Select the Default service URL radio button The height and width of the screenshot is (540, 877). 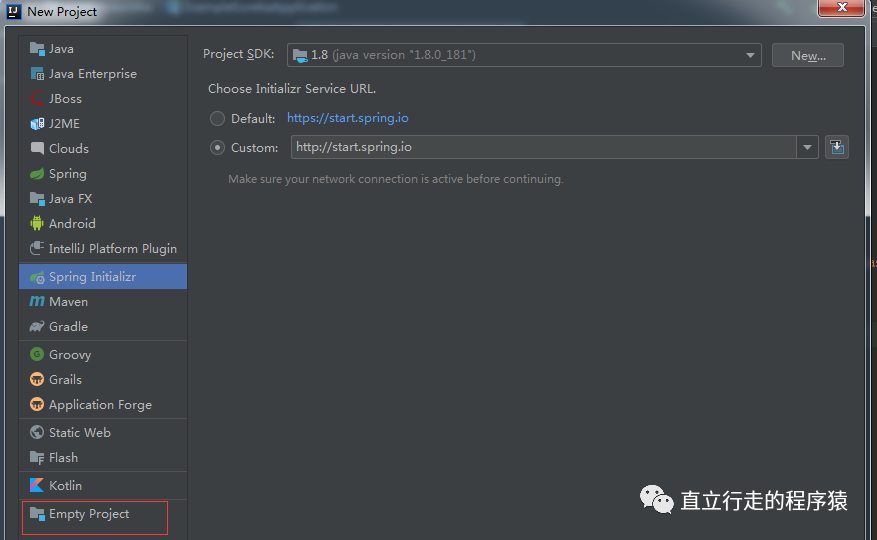point(217,119)
